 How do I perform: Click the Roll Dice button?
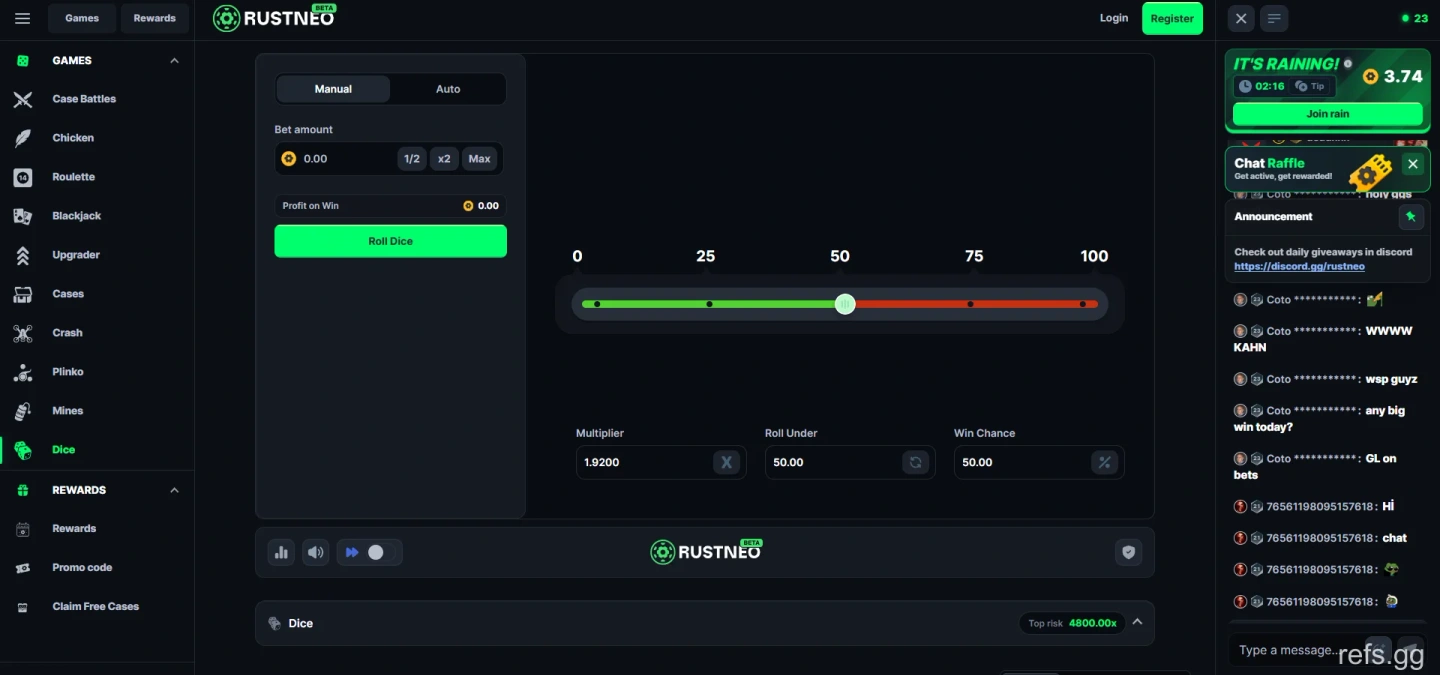point(391,241)
